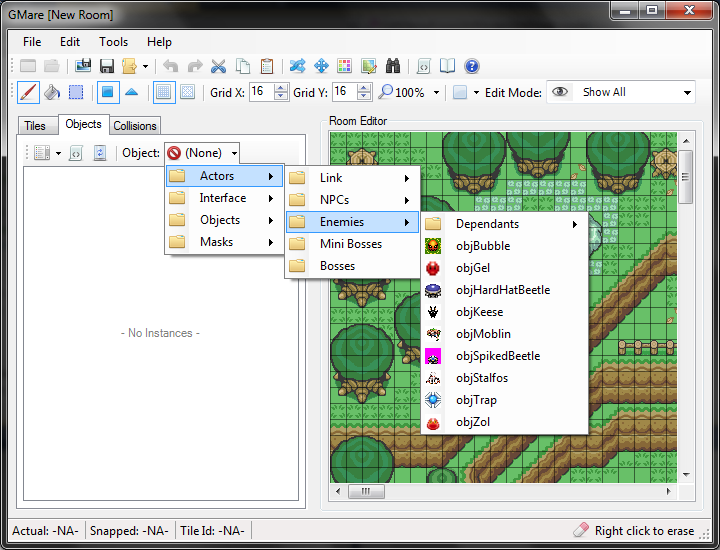Viewport: 720px width, 550px height.
Task: Open the book documentation icon
Action: 447,66
